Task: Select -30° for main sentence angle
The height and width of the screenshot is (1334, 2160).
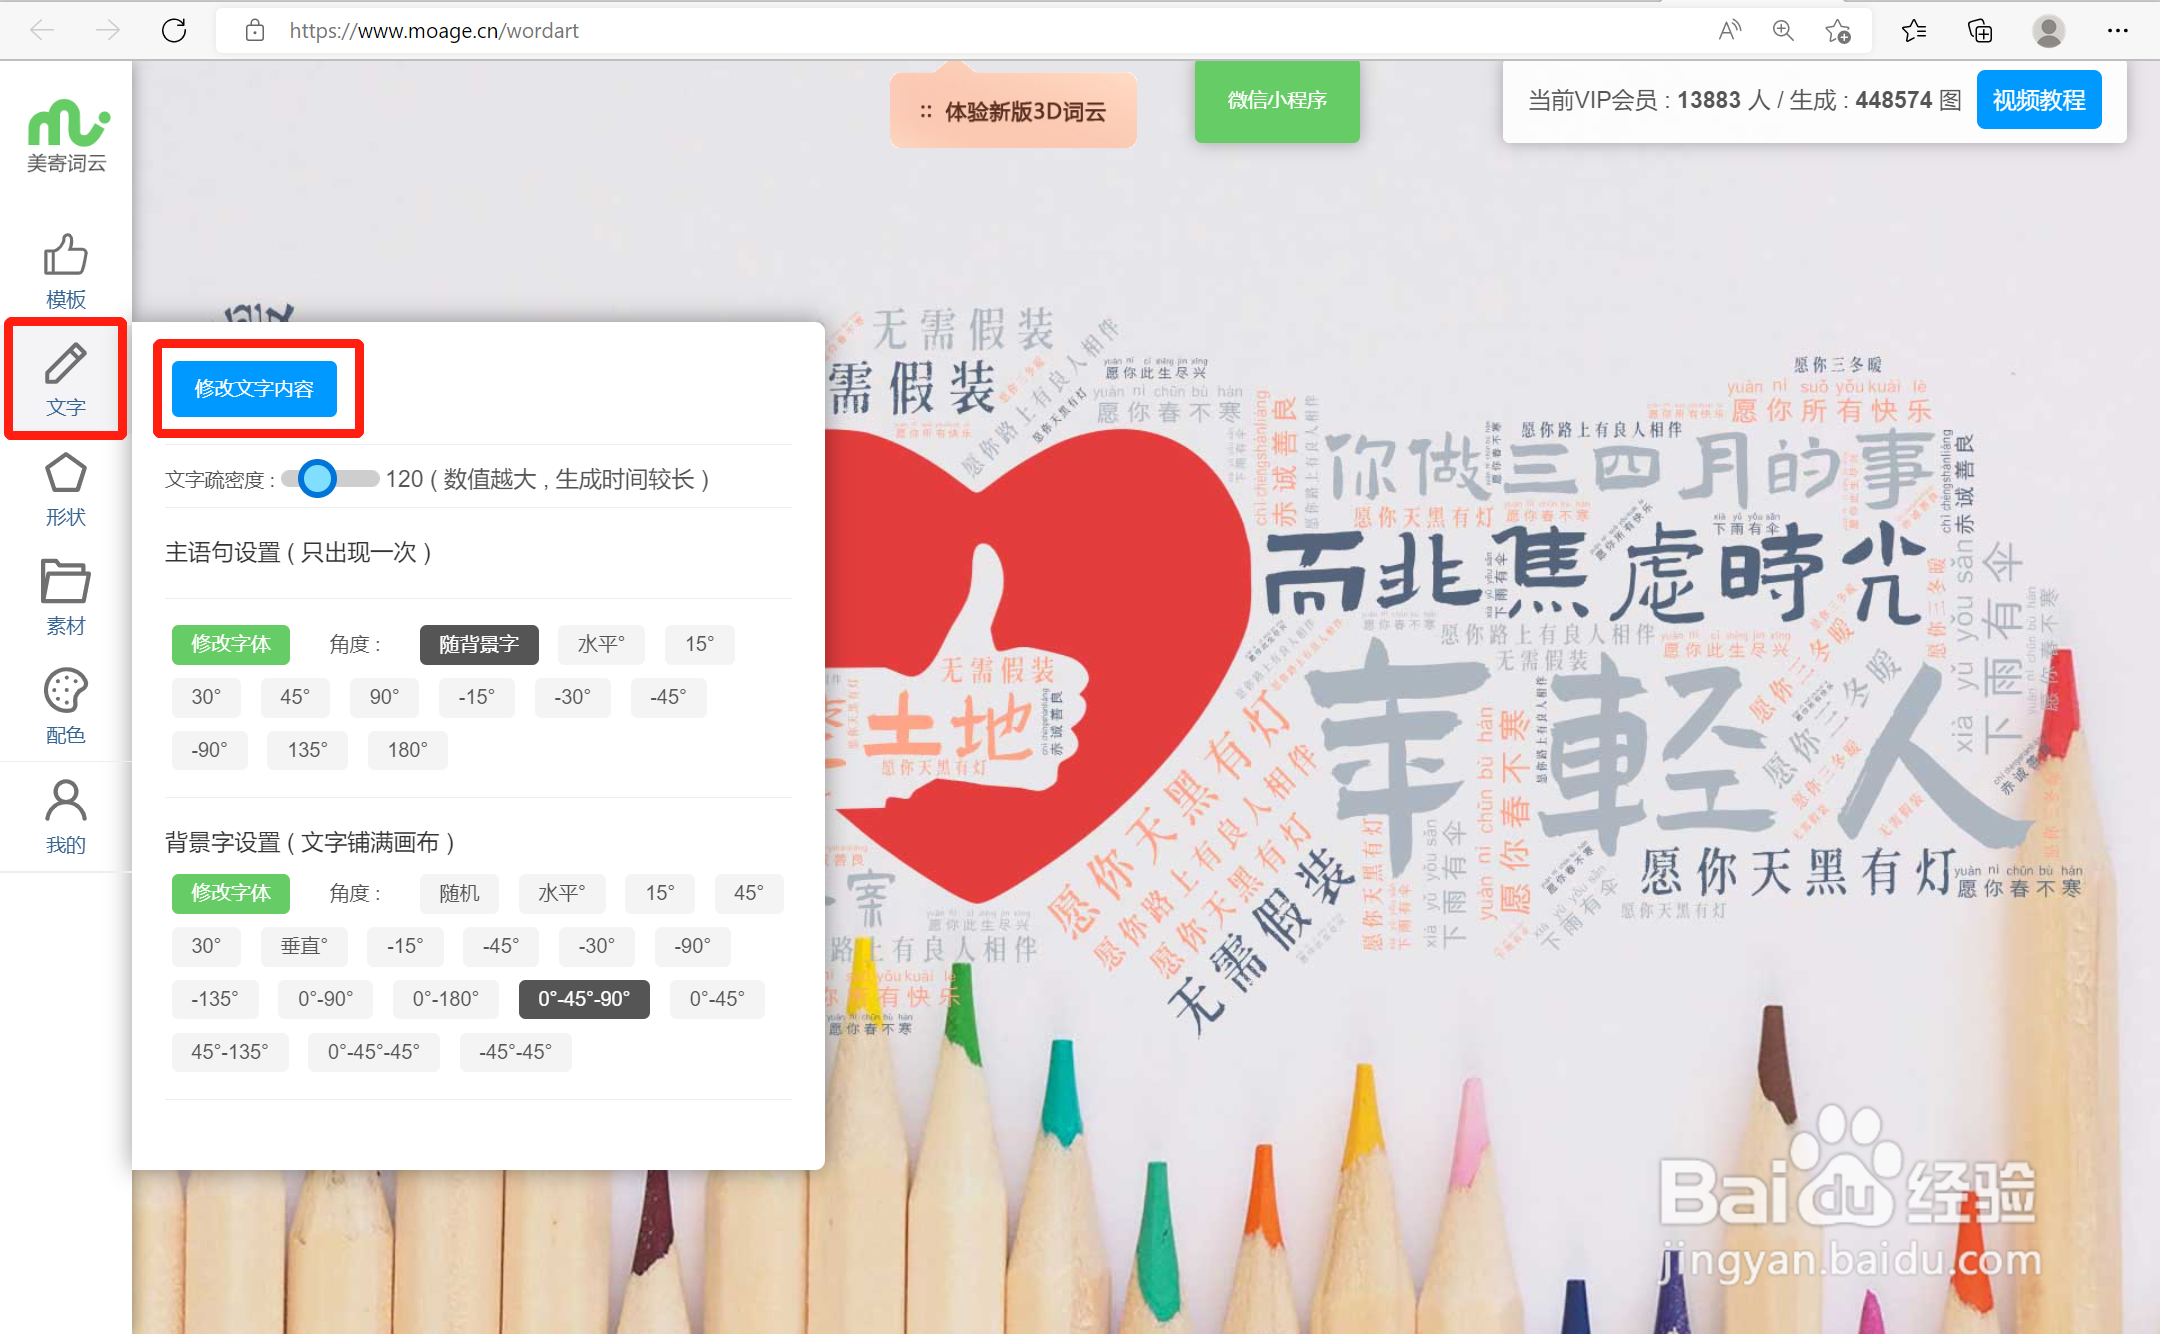Action: click(573, 697)
